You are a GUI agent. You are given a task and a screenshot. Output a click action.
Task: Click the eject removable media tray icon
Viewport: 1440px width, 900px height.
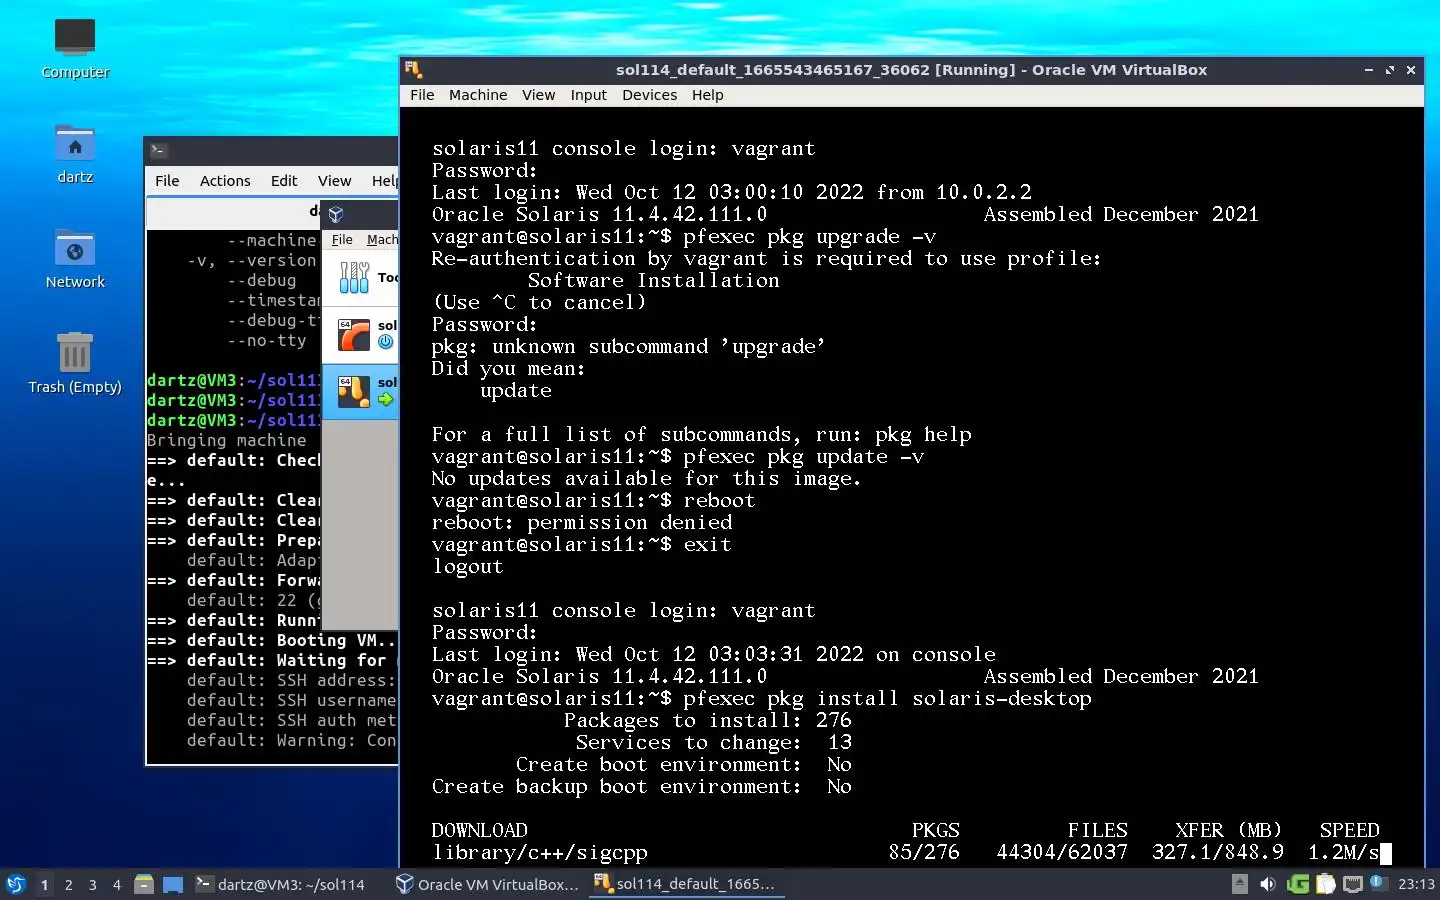click(1240, 884)
